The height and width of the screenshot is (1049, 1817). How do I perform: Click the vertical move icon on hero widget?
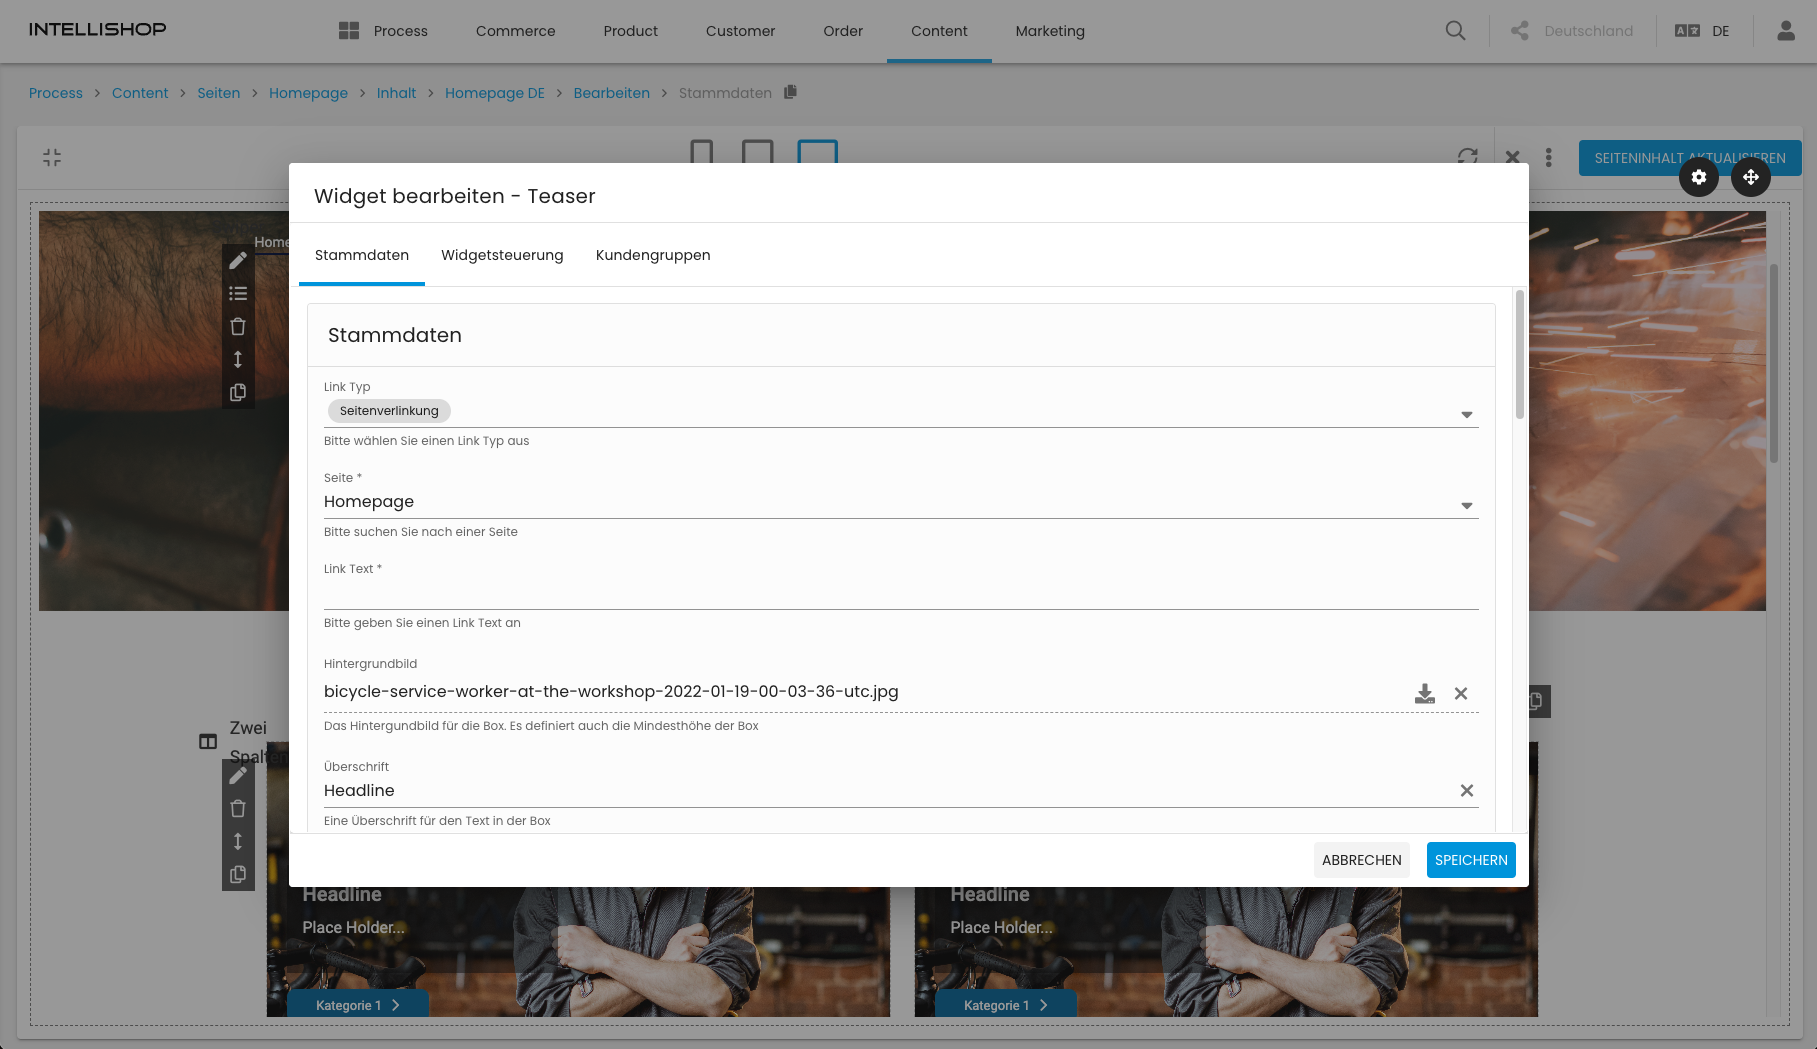coord(238,359)
